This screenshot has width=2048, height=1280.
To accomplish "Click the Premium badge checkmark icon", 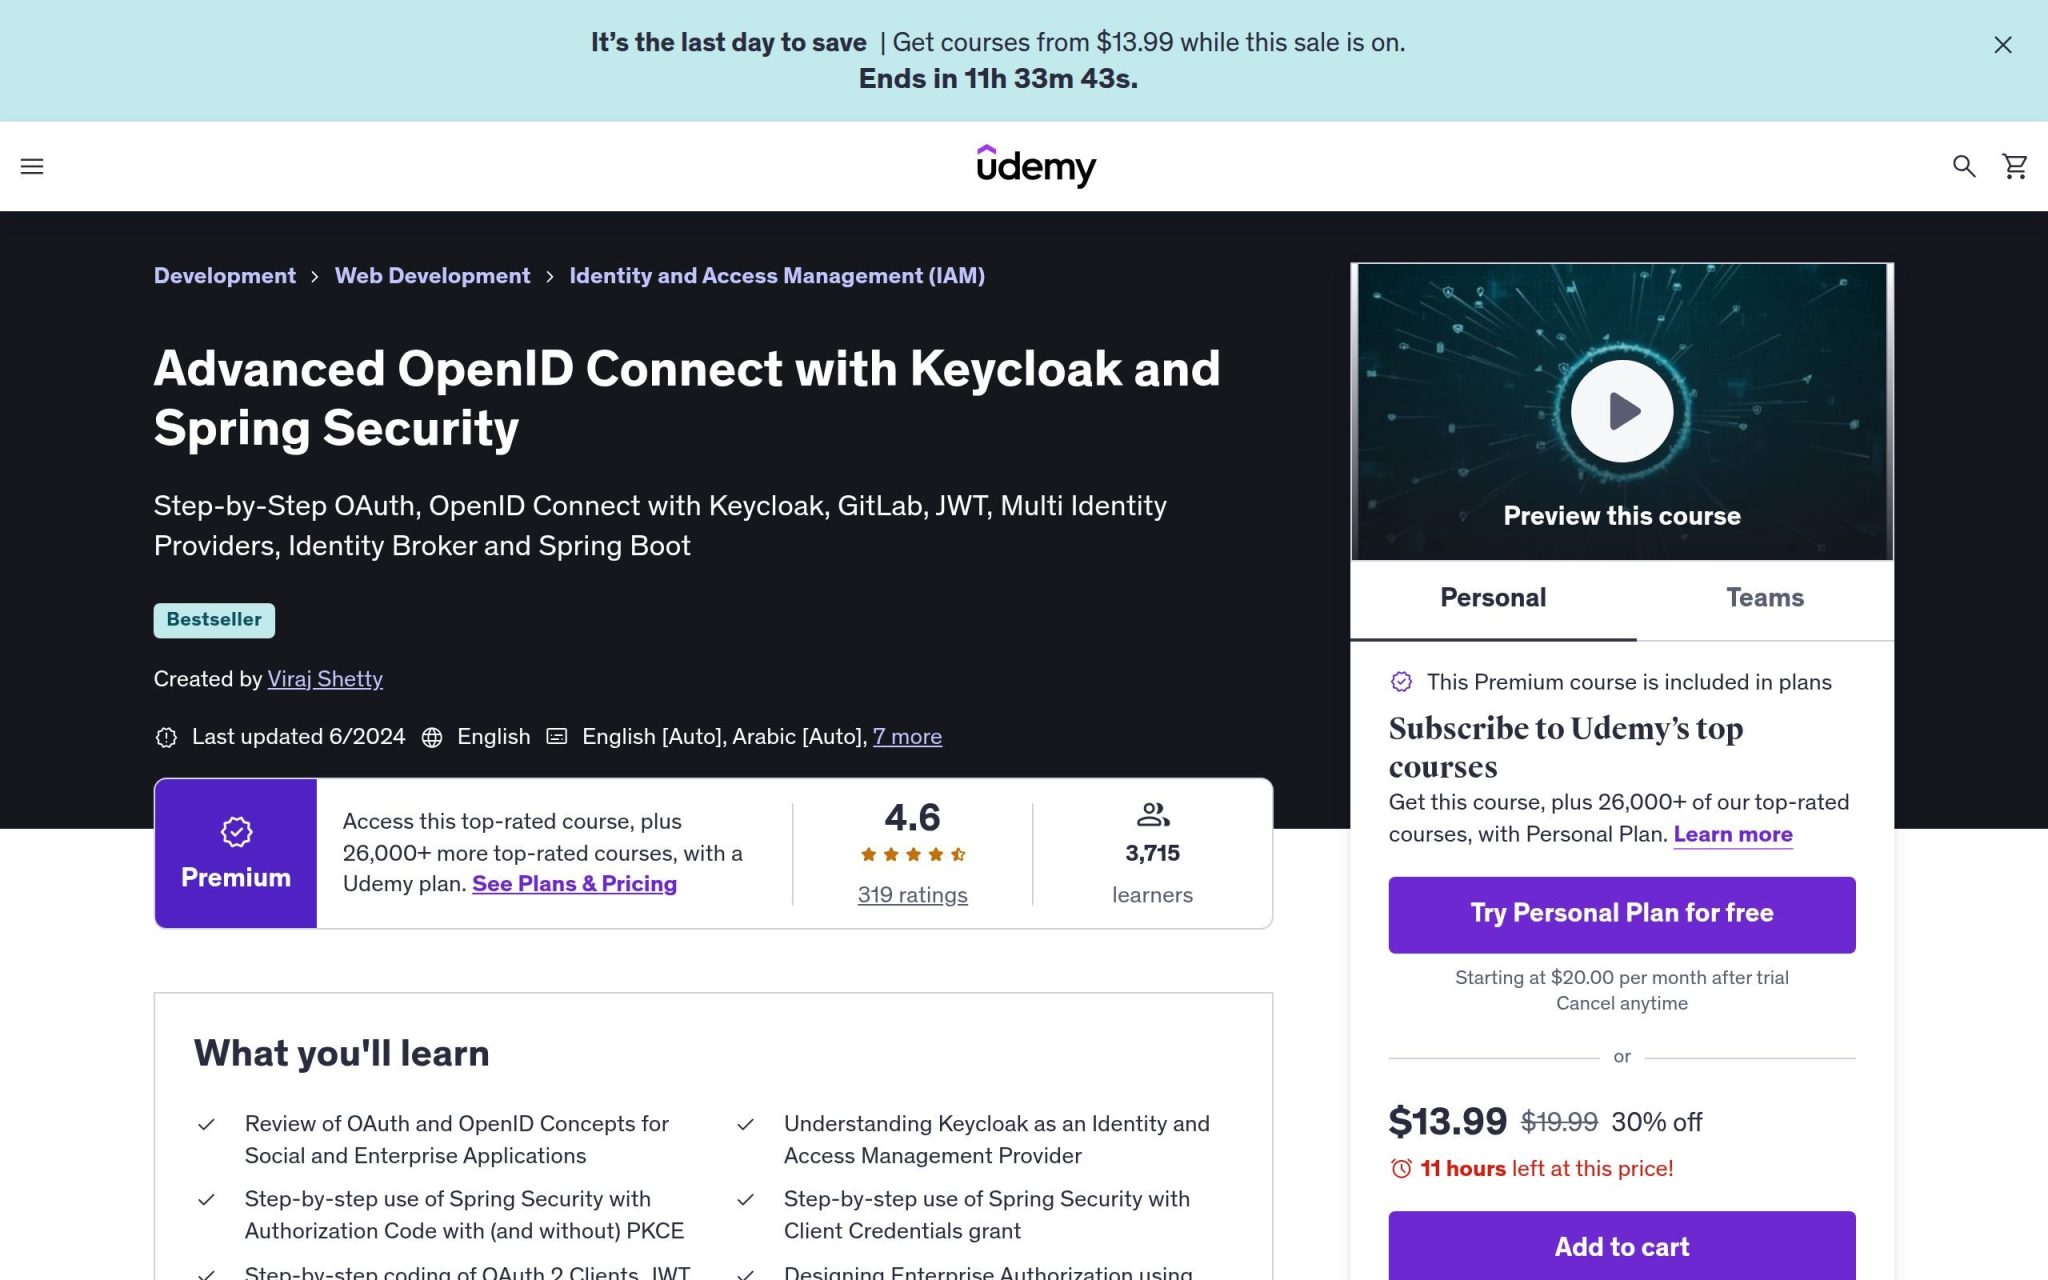I will point(236,832).
